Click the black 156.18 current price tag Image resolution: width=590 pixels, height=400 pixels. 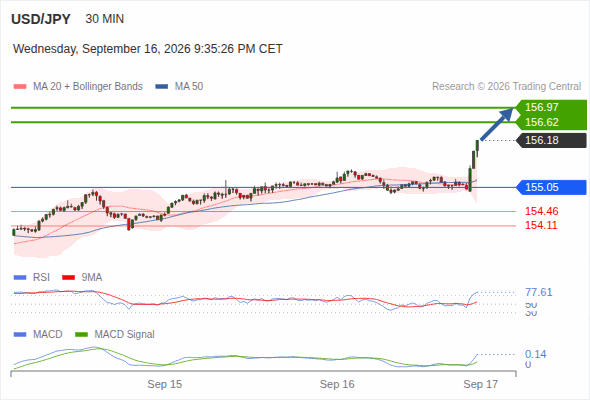(x=552, y=140)
